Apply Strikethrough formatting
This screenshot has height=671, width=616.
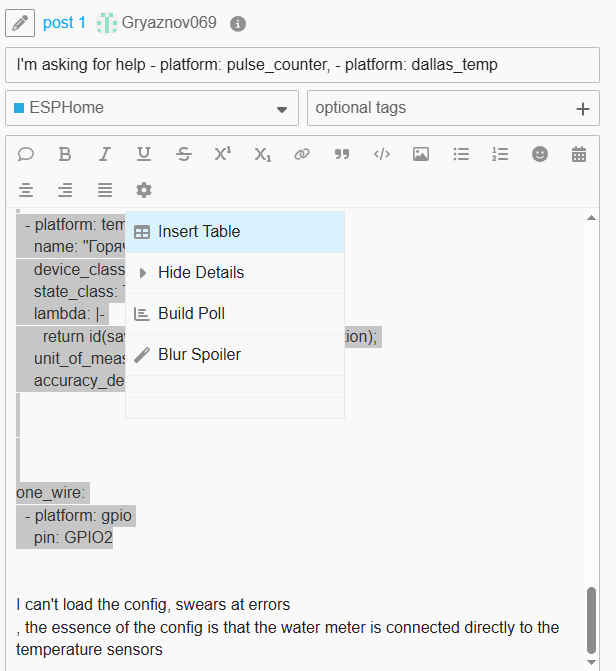click(184, 154)
